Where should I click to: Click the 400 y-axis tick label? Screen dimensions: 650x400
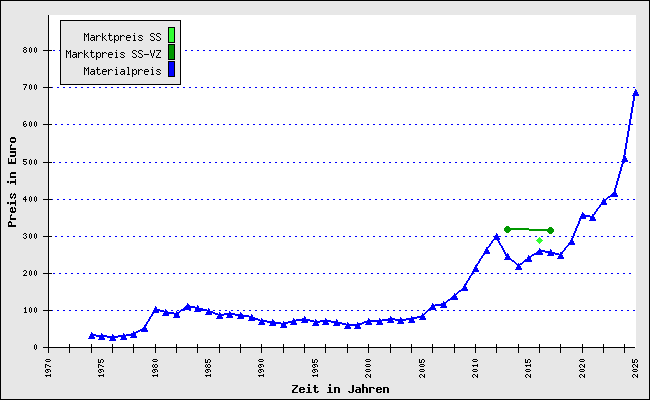[x=30, y=199]
